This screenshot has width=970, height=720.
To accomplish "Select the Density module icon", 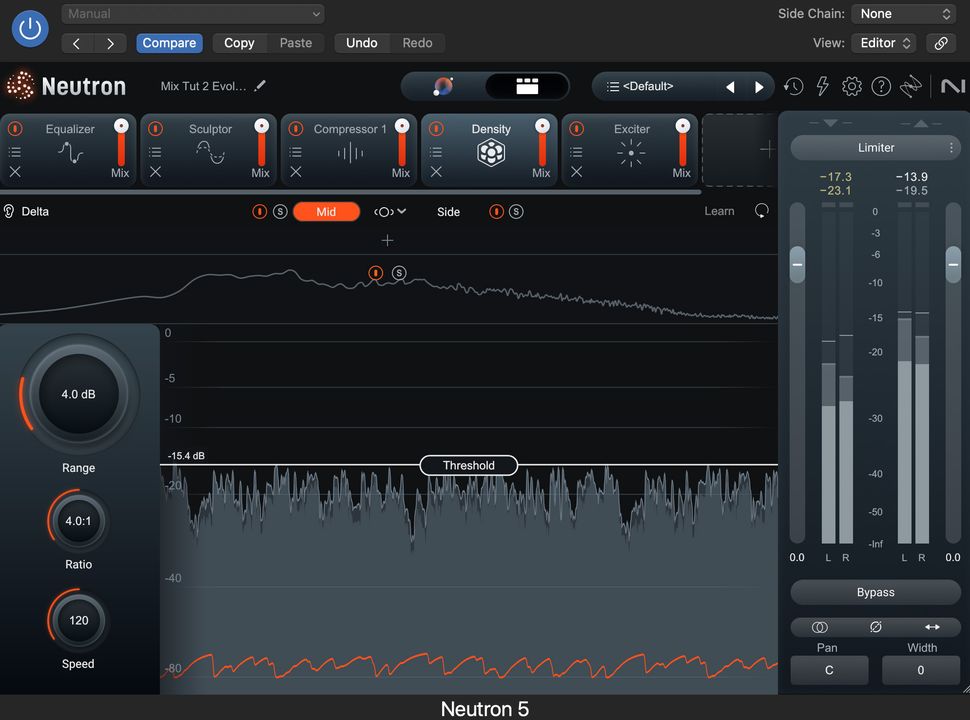I will (x=490, y=152).
